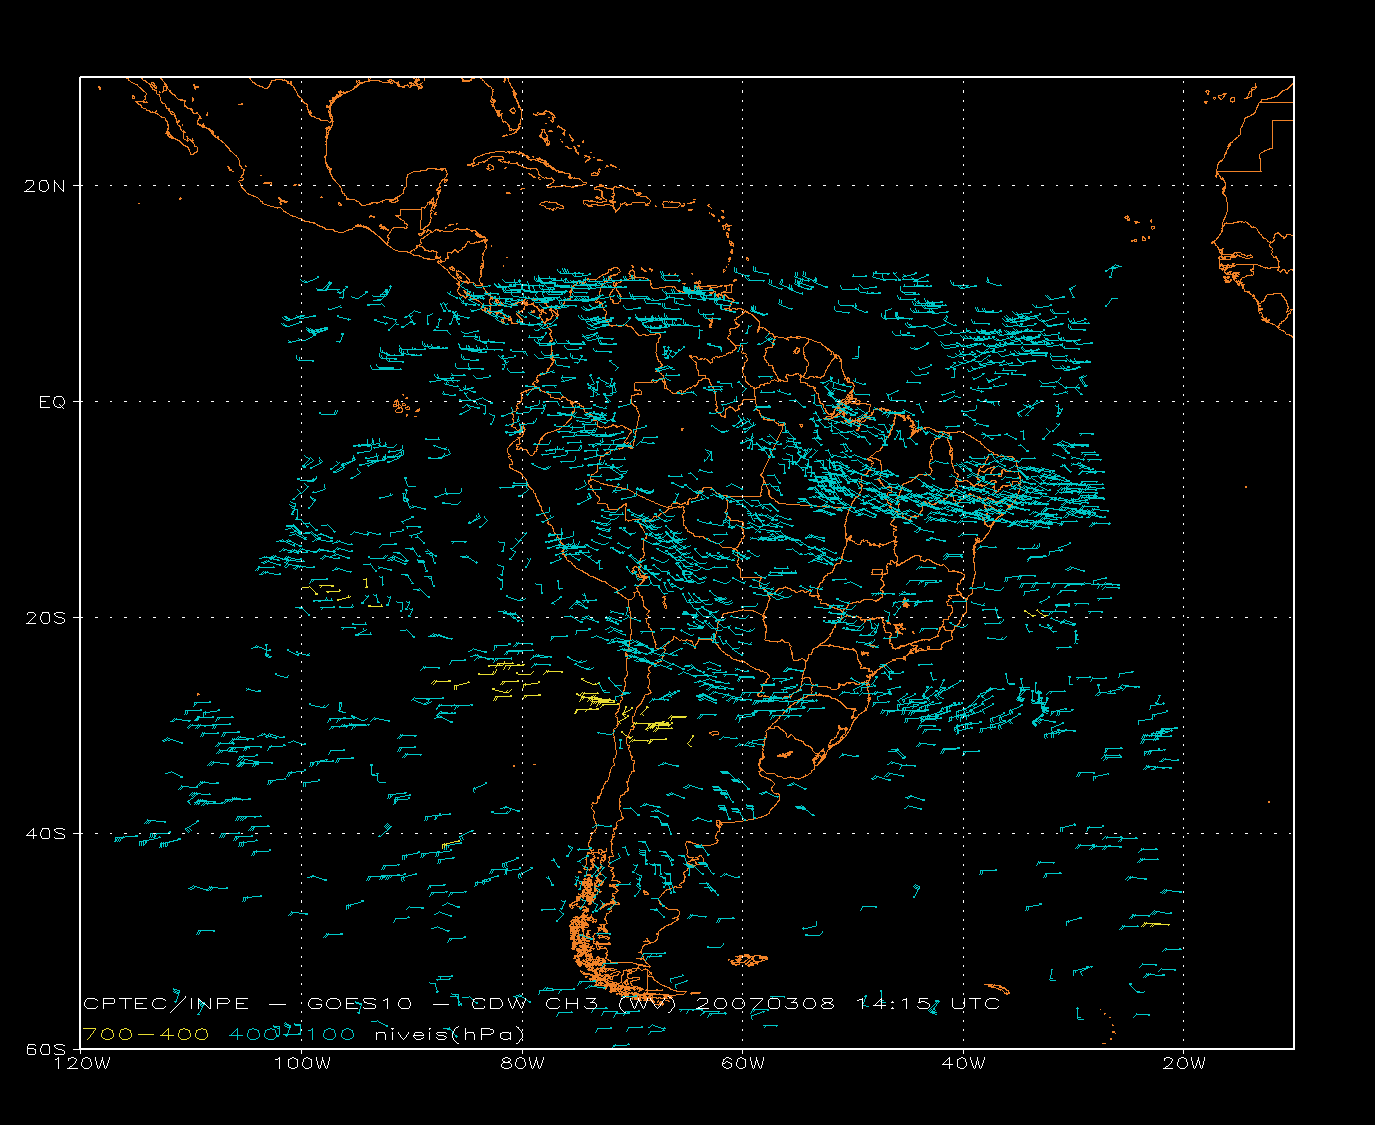Click the 20070308 date stamp

point(765,1003)
